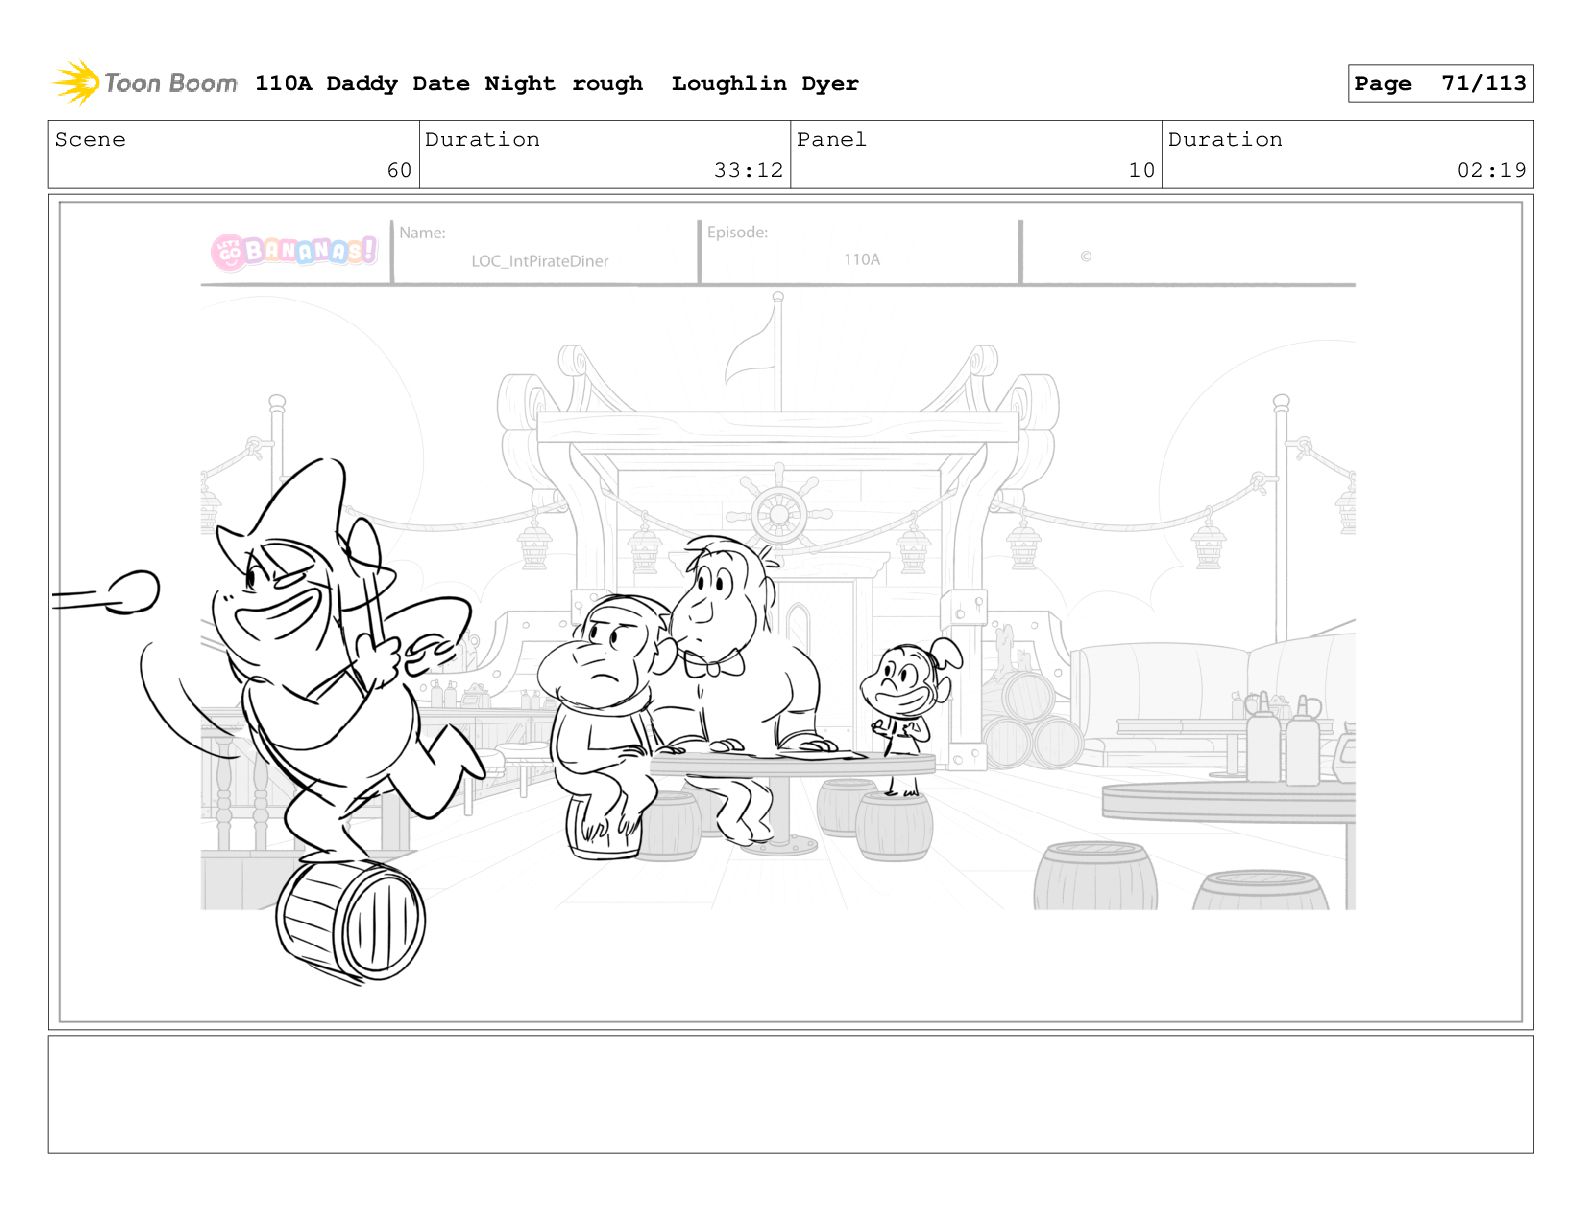
Task: Click the location name 'LOC_IntPirateDiner'
Action: (540, 262)
